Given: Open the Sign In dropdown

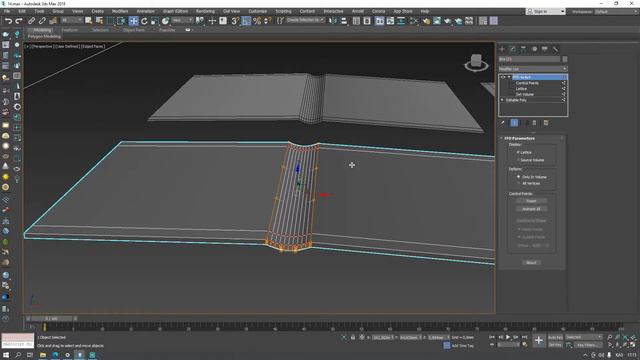Looking at the screenshot, I should click(x=546, y=11).
